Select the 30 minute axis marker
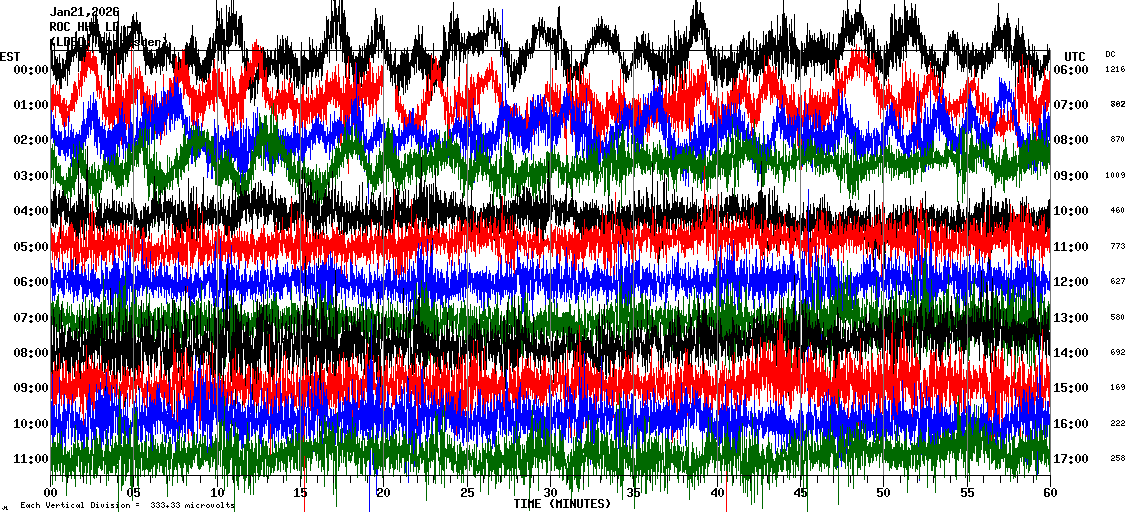 (550, 493)
